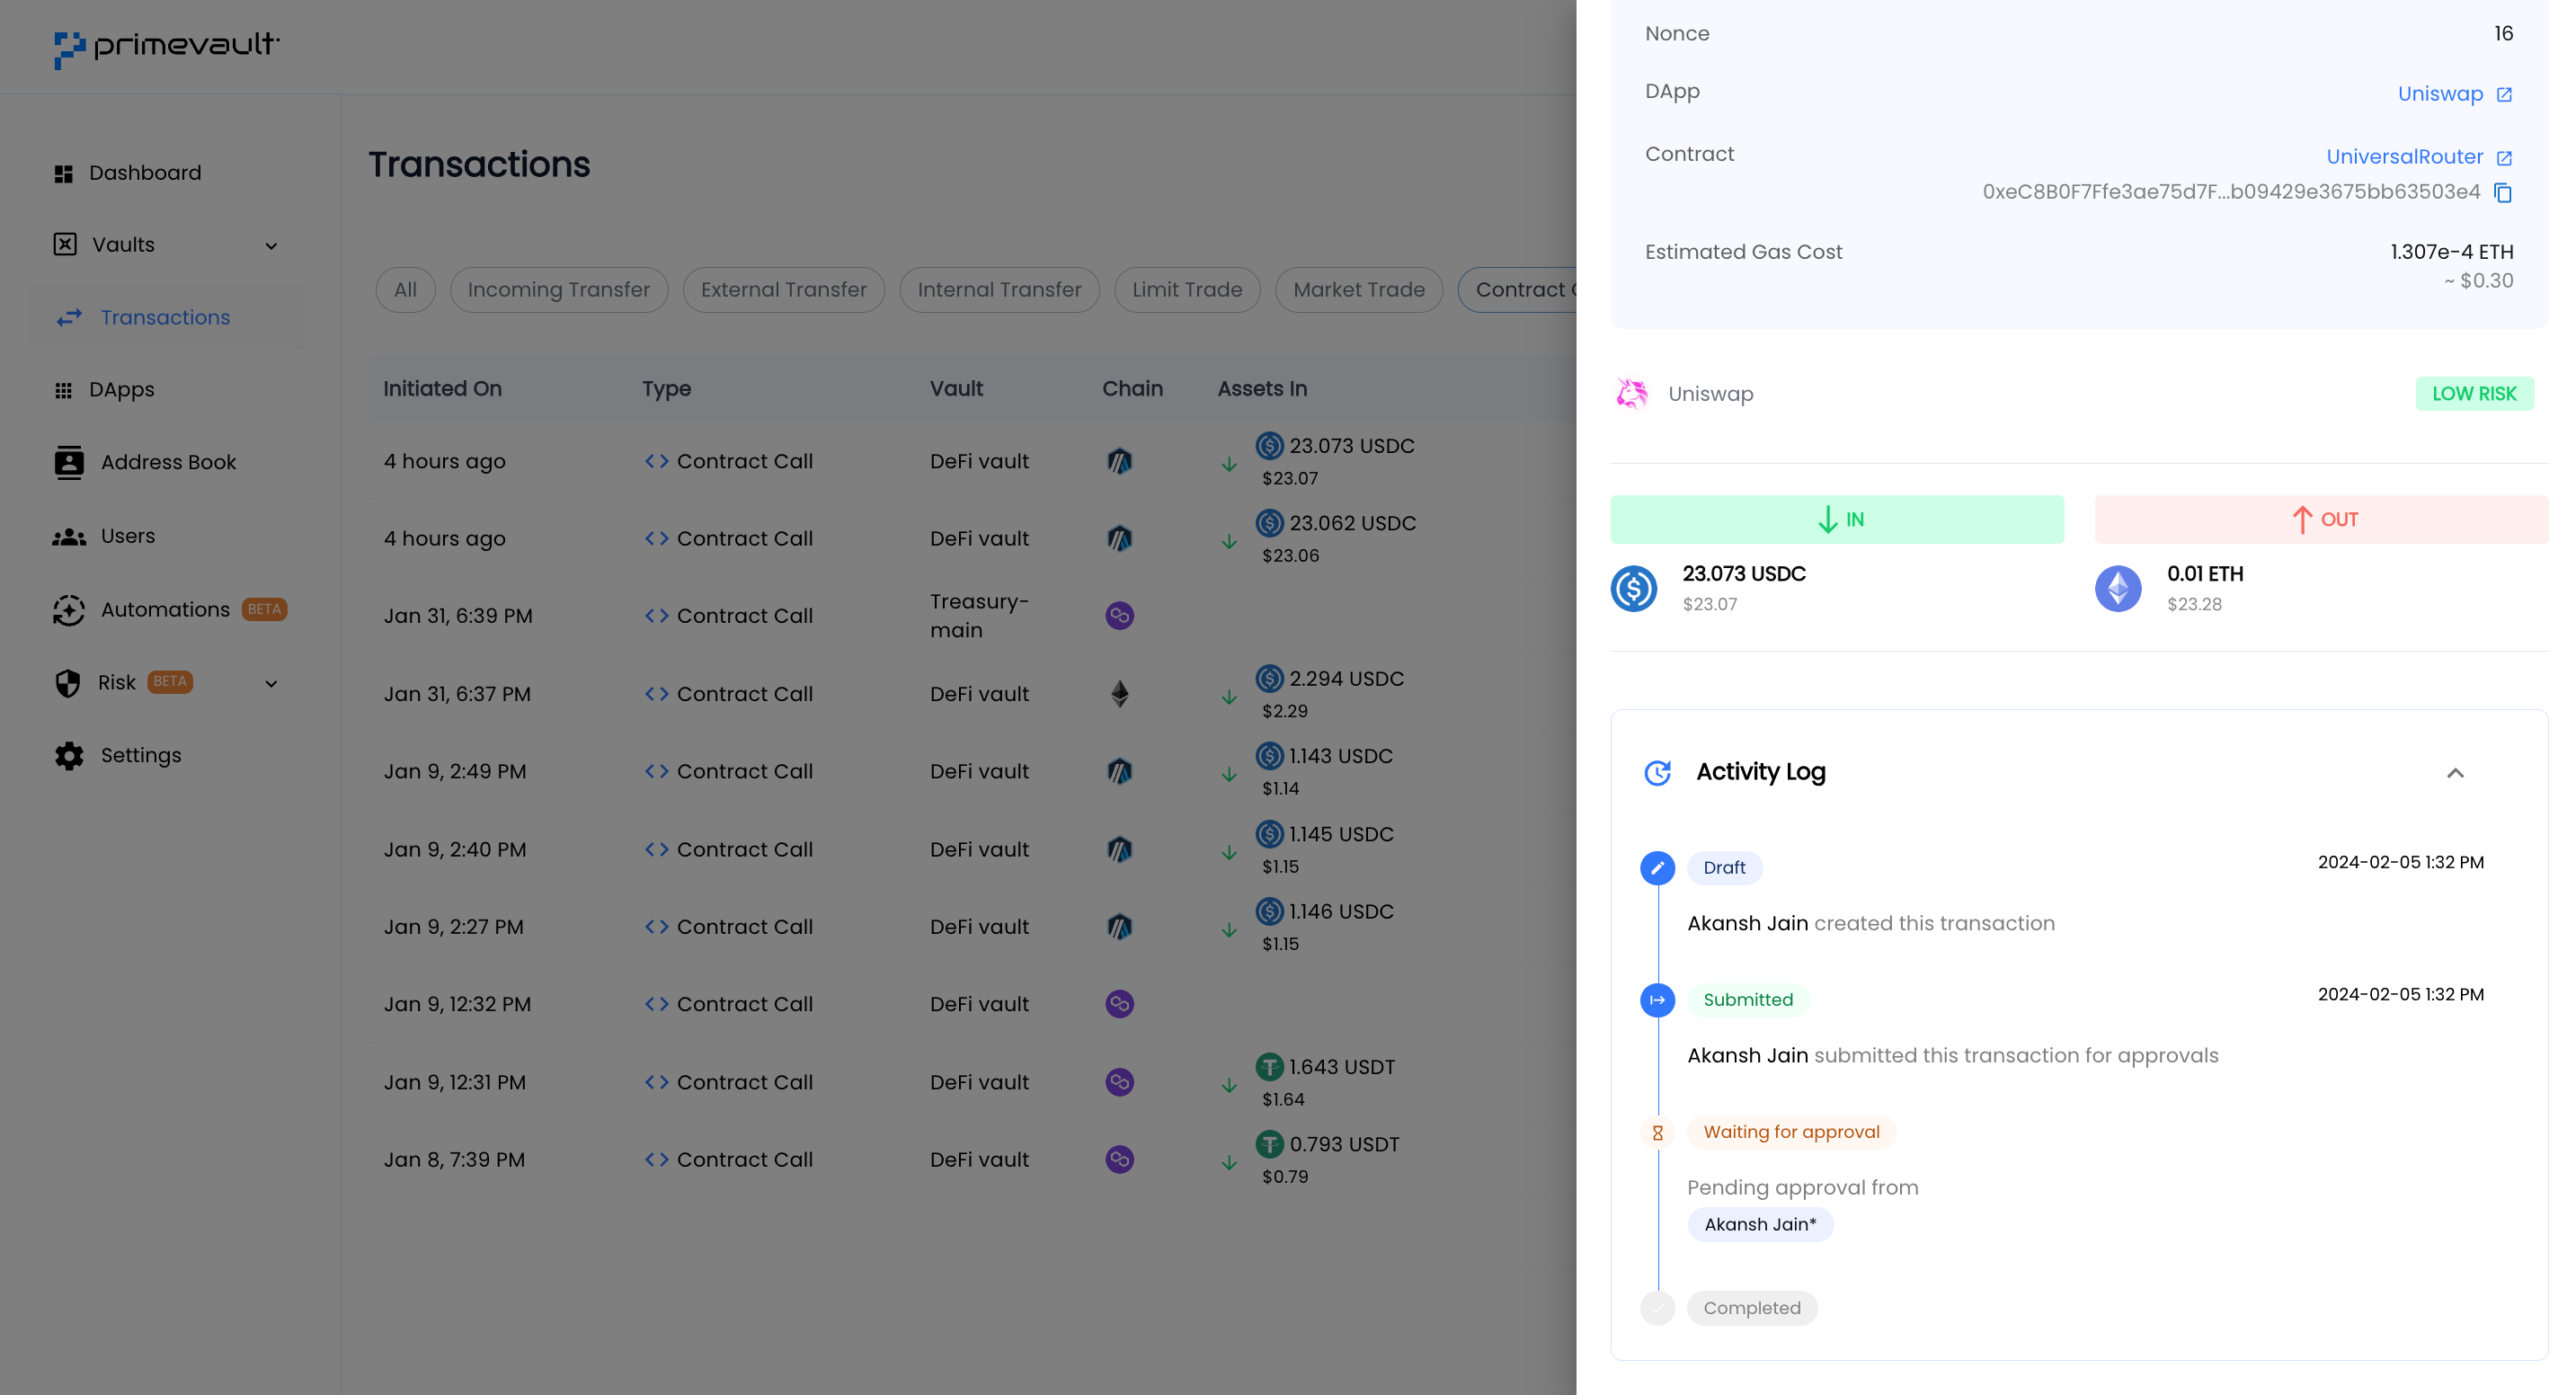Image resolution: width=2576 pixels, height=1395 pixels.
Task: Click the Akansh Jain* approver chip
Action: [x=1760, y=1224]
